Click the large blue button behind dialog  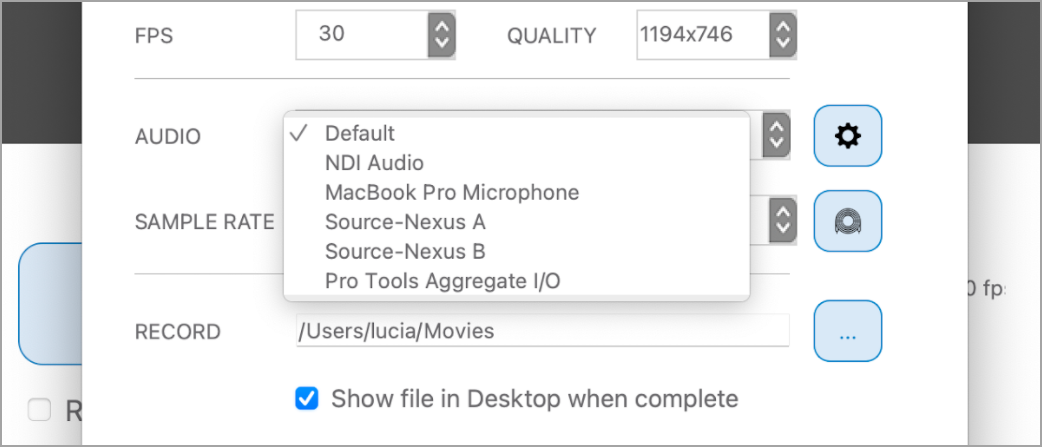(x=48, y=303)
